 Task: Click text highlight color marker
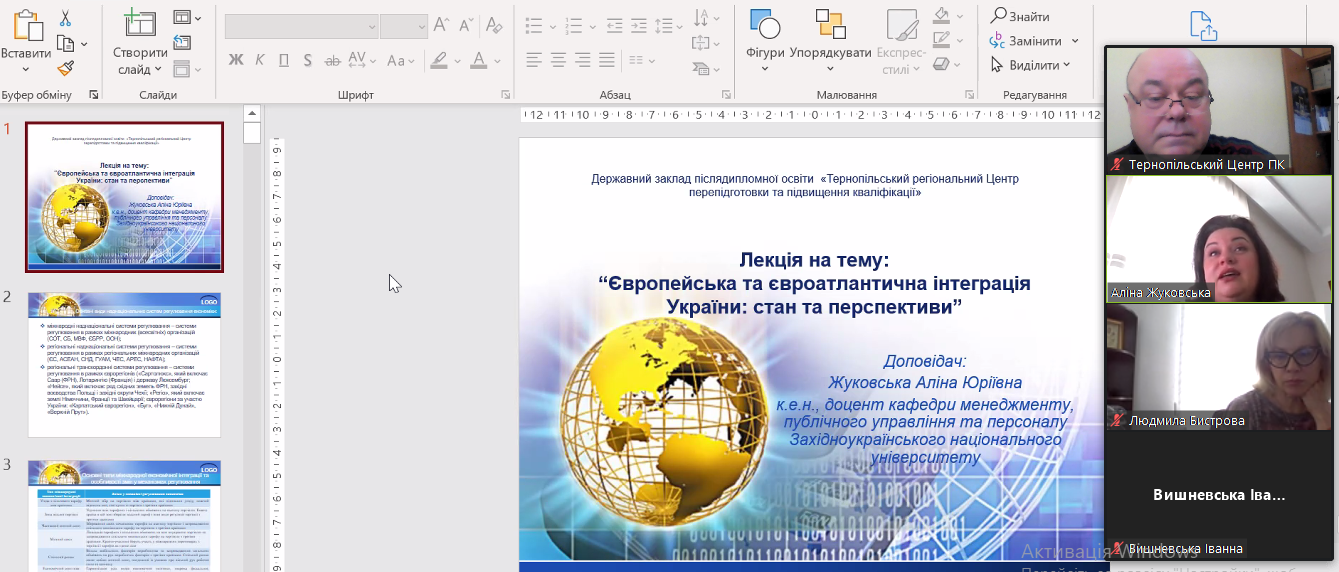click(x=438, y=60)
